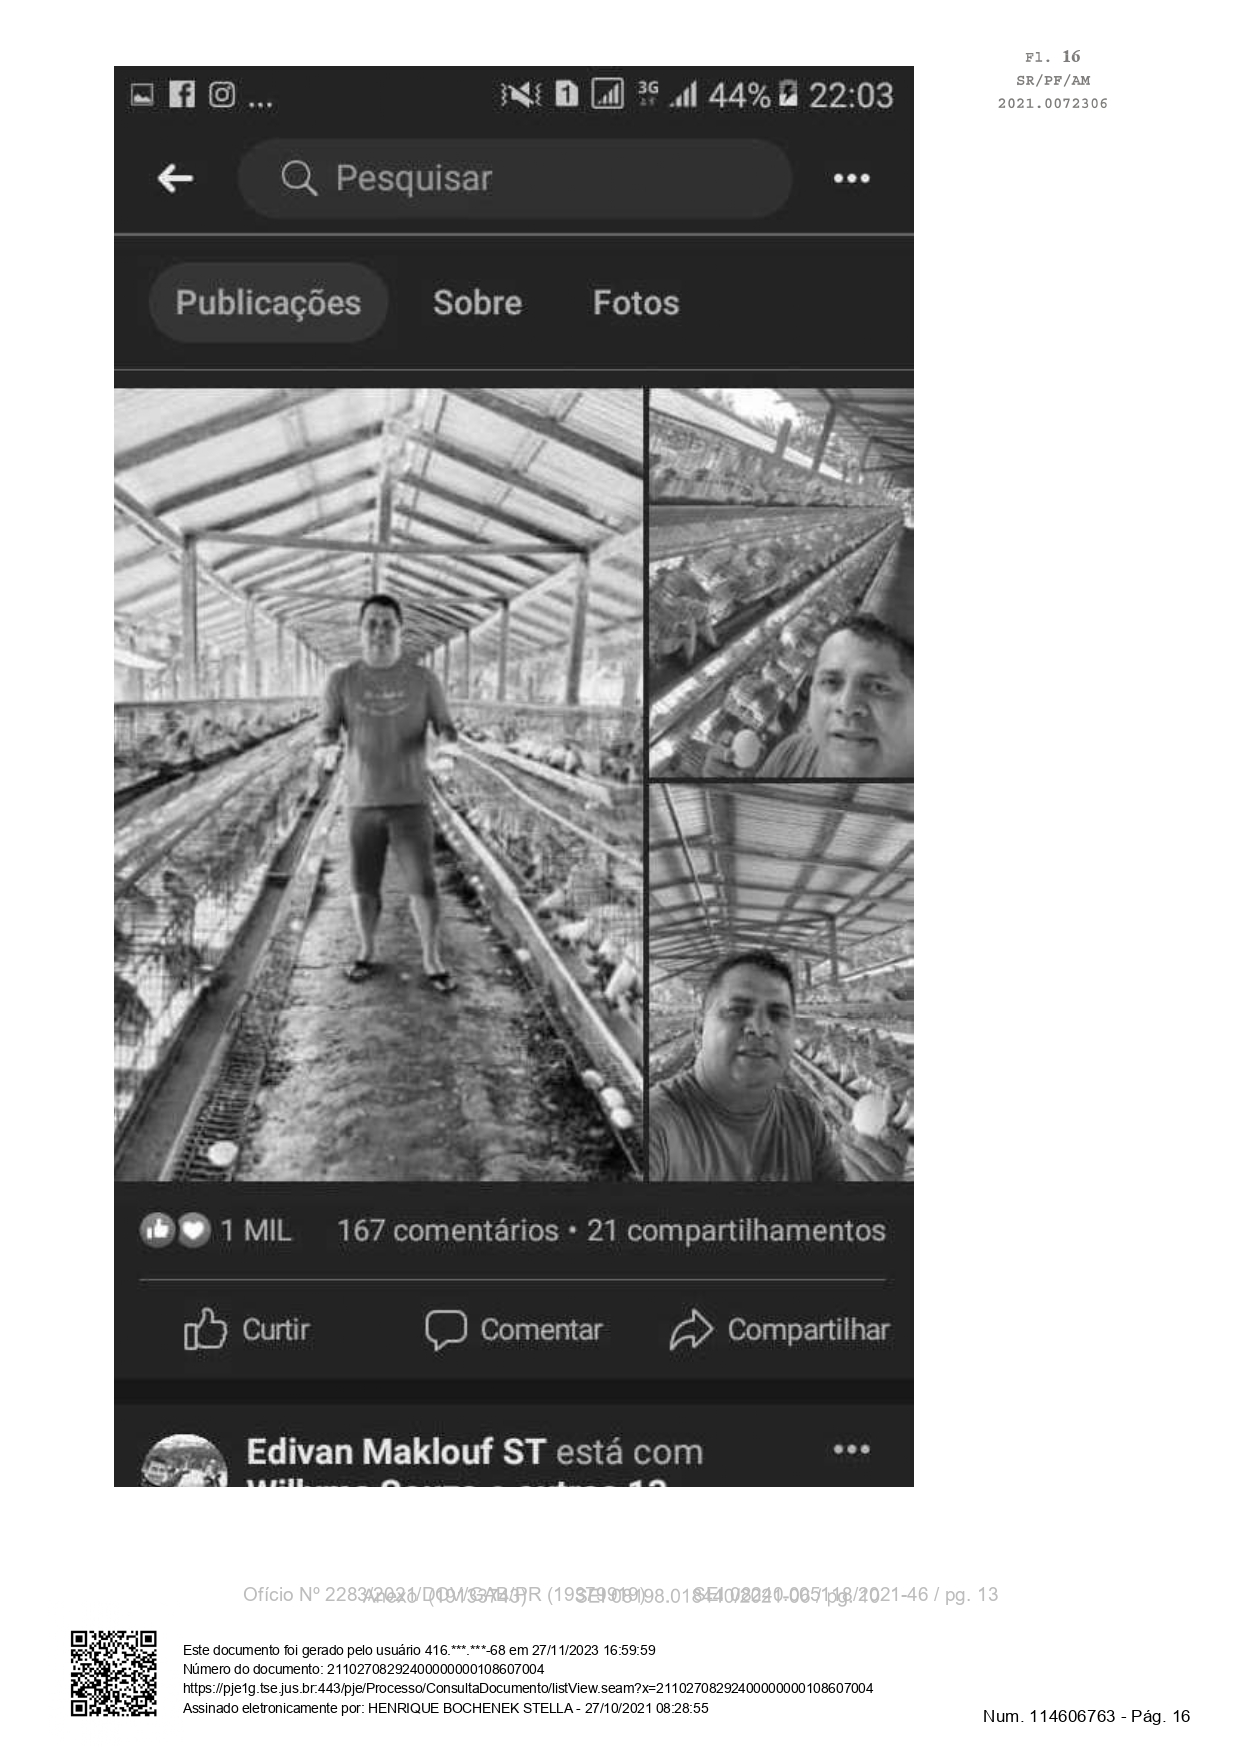View the bottom-right selfie photo
This screenshot has height=1755, width=1241.
click(x=781, y=983)
